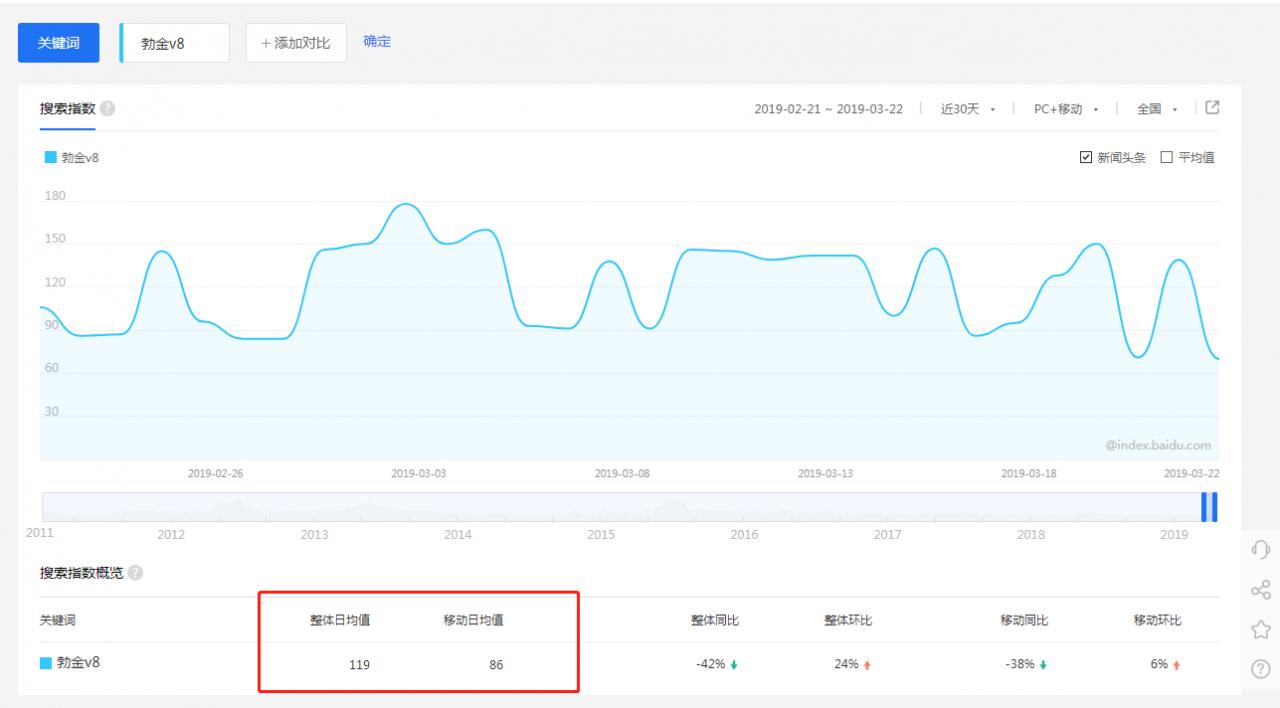Click the 勃金v8 keyword name in overview table
This screenshot has width=1280, height=708.
tap(78, 662)
